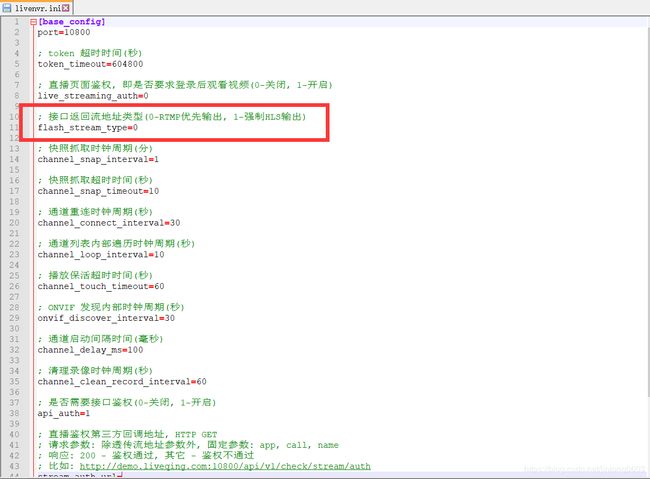Click the line channel_touch_timeout=60
This screenshot has height=479, width=650.
point(101,286)
